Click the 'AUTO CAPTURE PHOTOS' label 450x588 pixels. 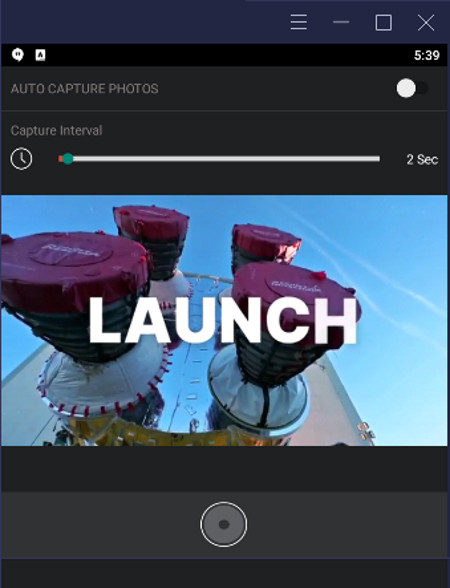84,89
